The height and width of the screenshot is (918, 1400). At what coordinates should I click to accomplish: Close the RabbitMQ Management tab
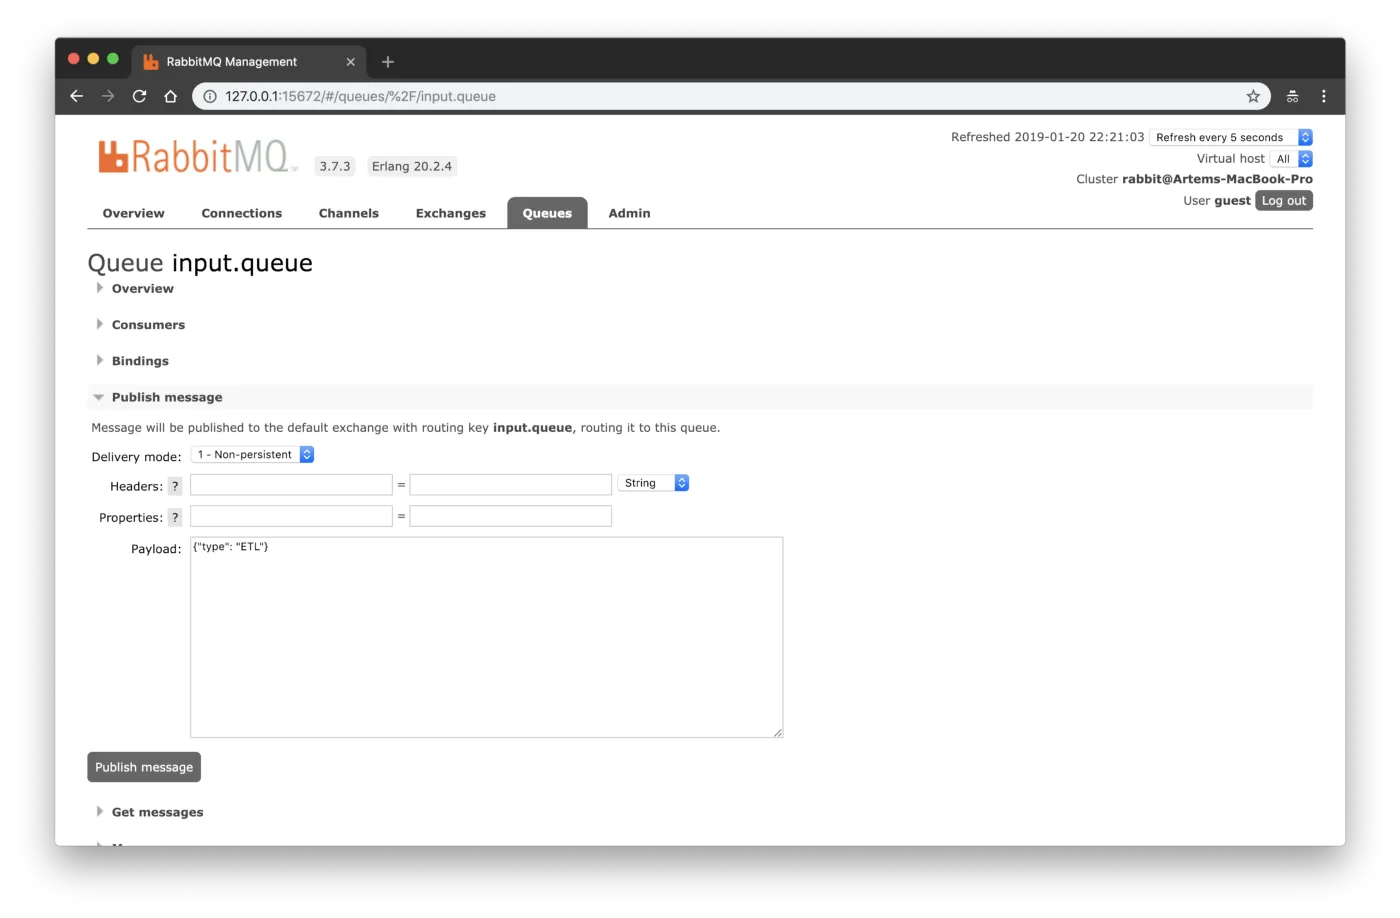[351, 62]
